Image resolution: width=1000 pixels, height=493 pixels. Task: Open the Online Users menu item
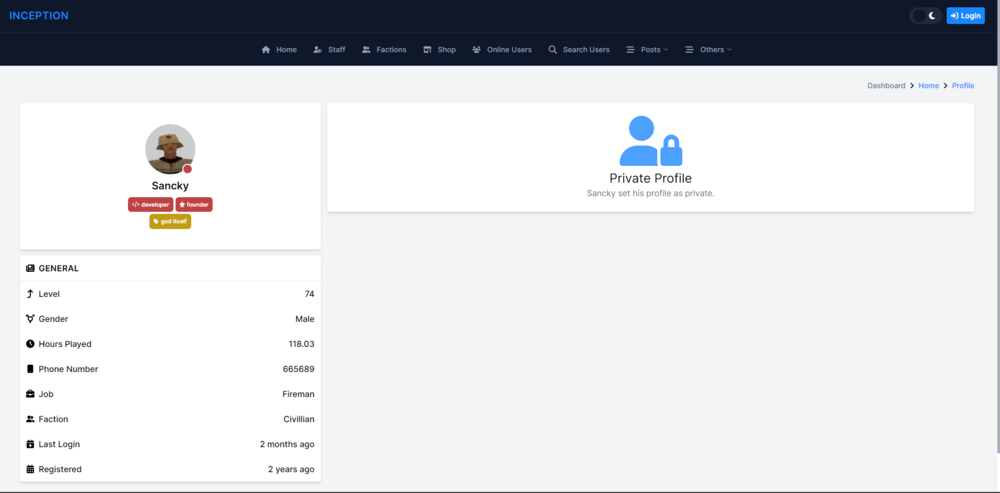pos(502,50)
